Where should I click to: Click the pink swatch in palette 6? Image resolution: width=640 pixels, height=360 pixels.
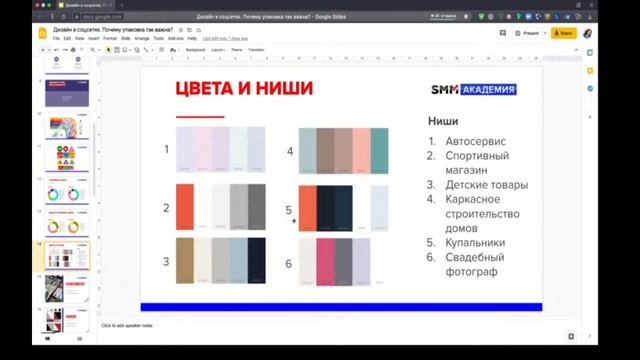[x=325, y=262]
